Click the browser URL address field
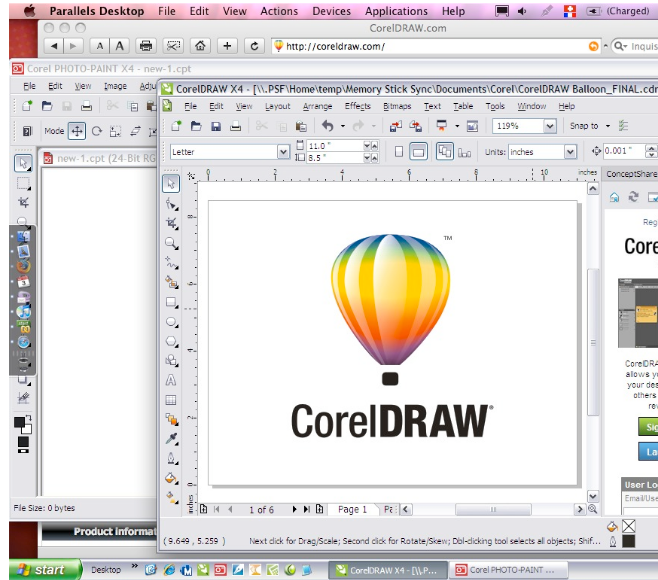 click(435, 46)
